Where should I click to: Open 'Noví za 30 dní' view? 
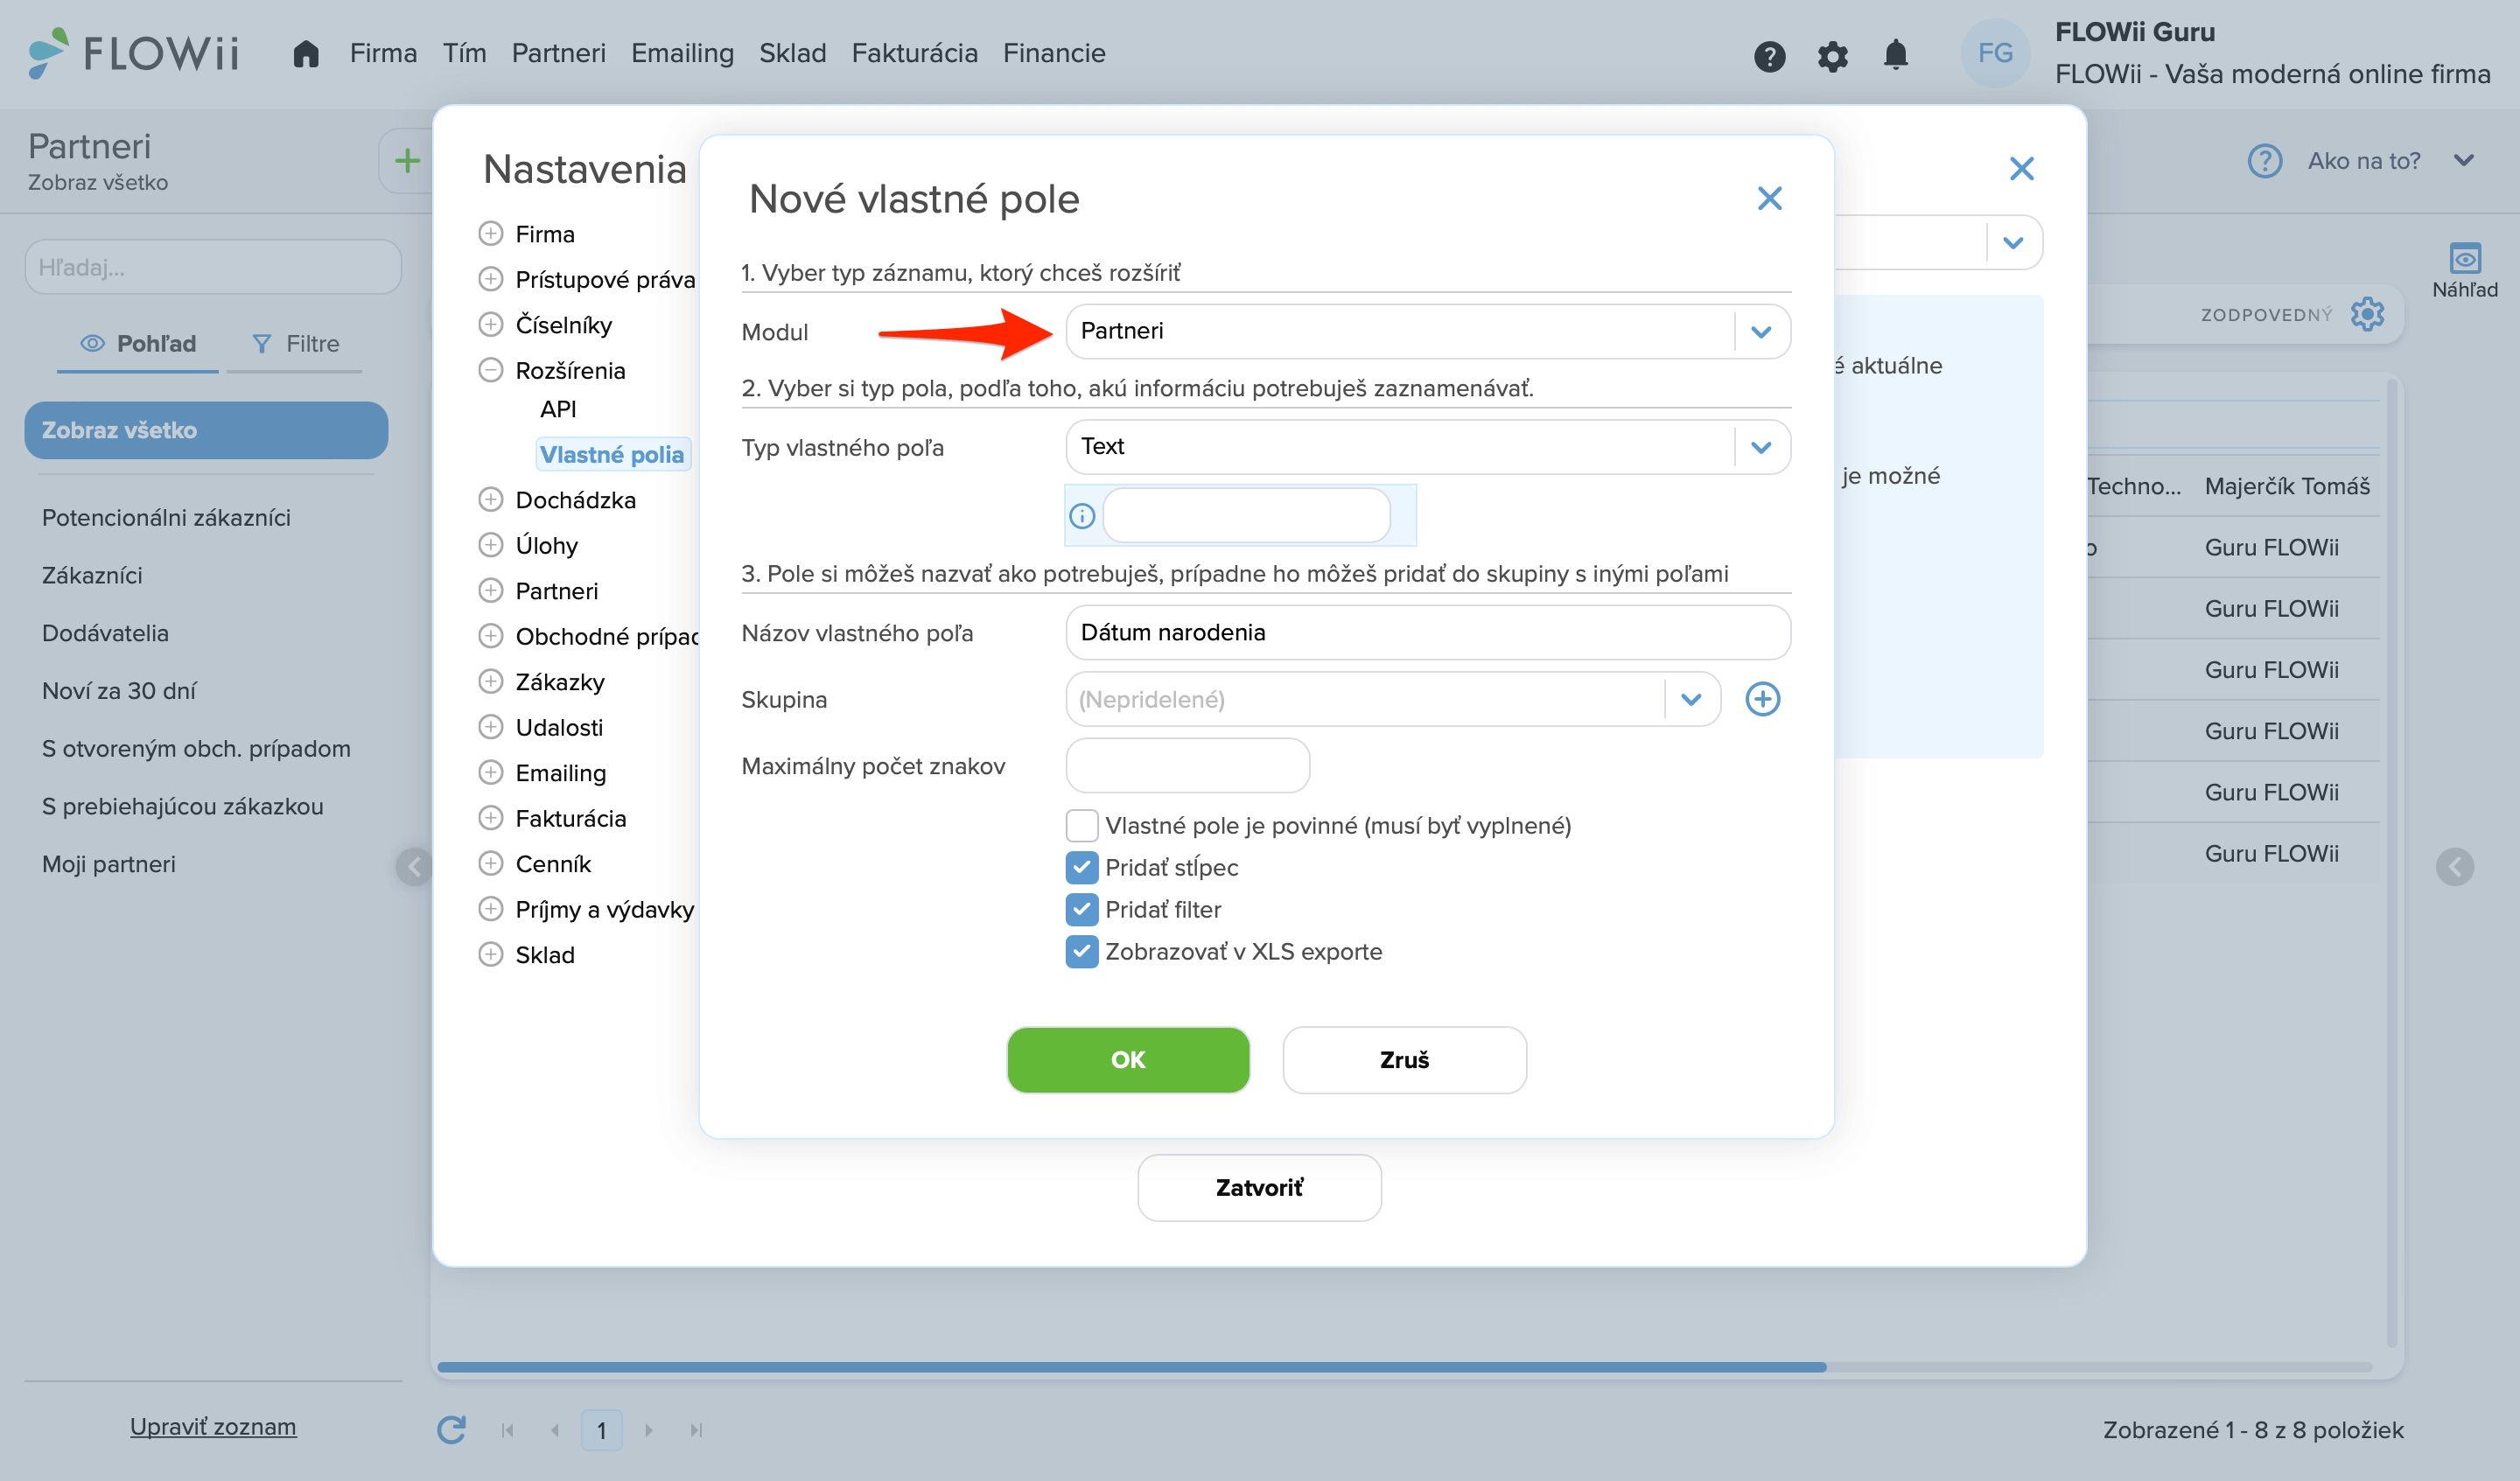tap(119, 691)
